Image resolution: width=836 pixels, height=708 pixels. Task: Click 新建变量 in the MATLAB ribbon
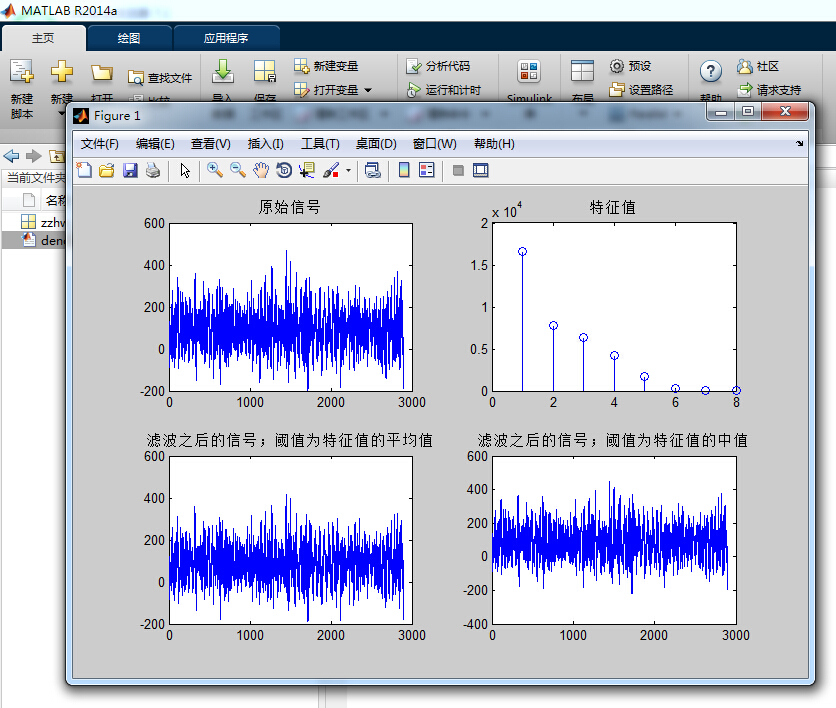(326, 66)
